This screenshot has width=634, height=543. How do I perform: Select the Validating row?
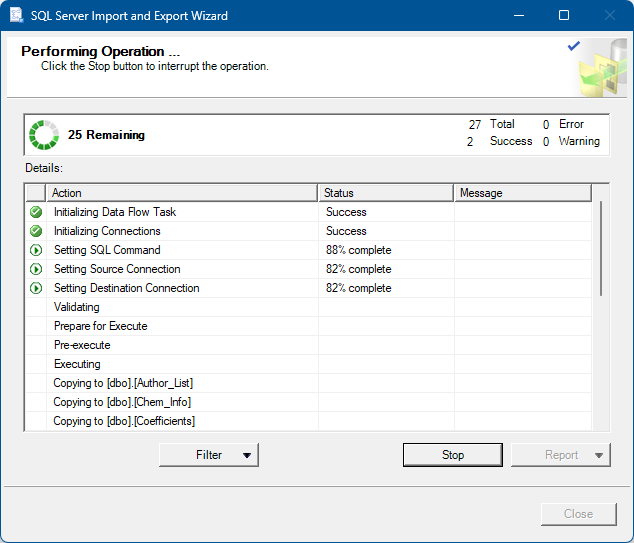pos(309,307)
